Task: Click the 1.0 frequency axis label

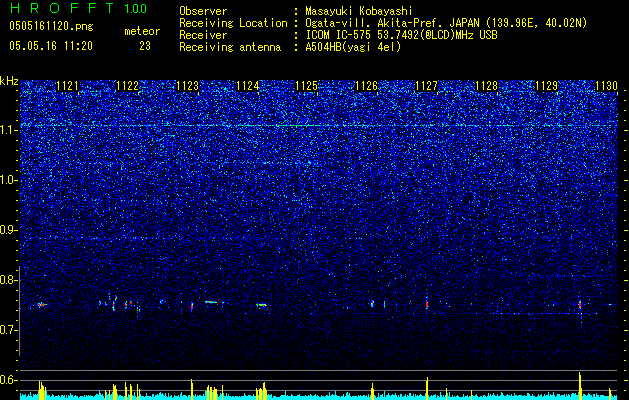Action: (x=9, y=181)
